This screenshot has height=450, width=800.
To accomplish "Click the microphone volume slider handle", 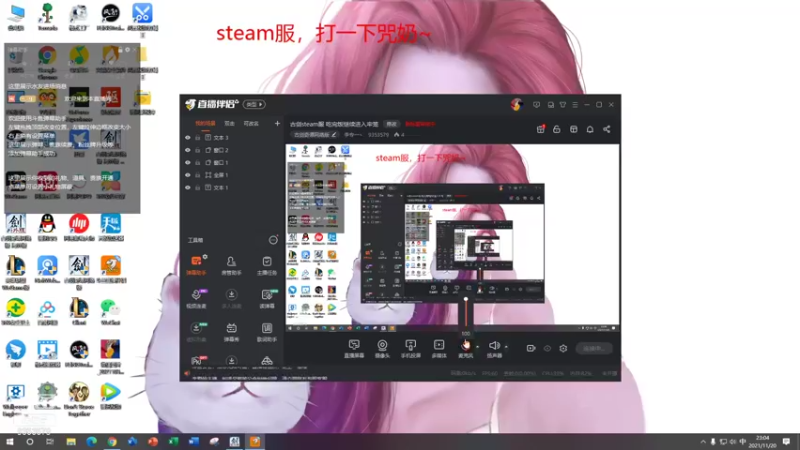I will (x=466, y=299).
